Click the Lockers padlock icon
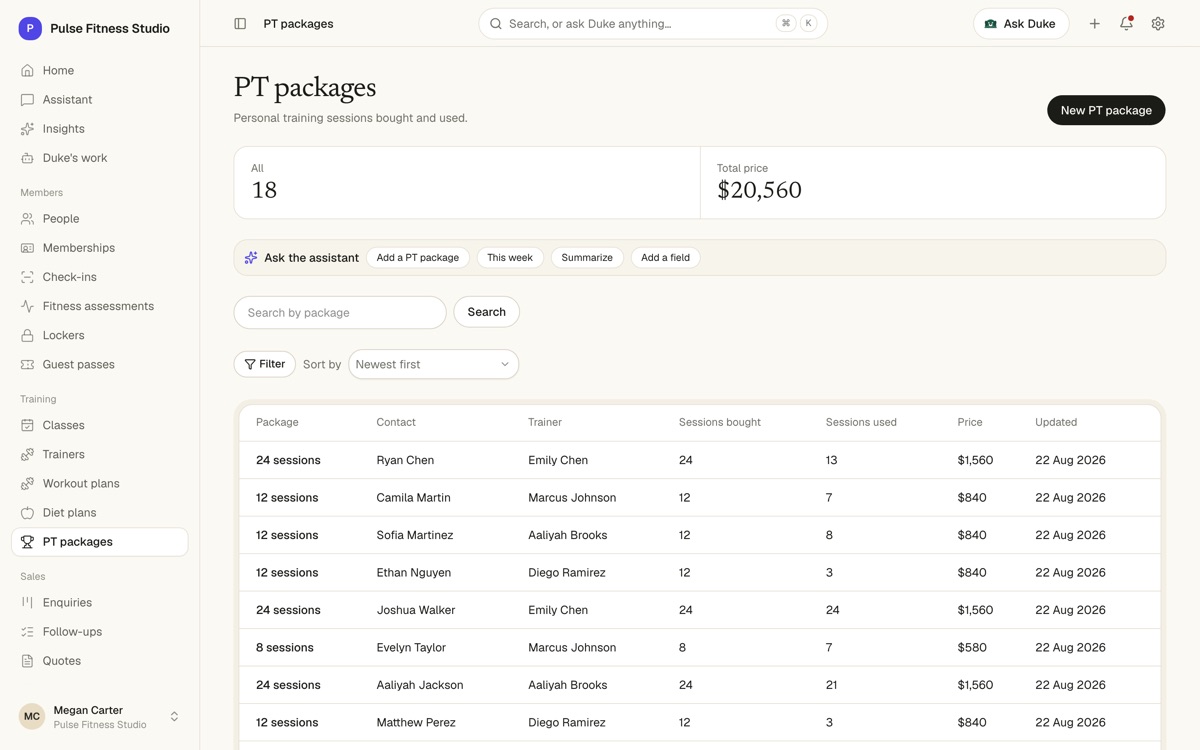Image resolution: width=1200 pixels, height=750 pixels. click(x=27, y=335)
